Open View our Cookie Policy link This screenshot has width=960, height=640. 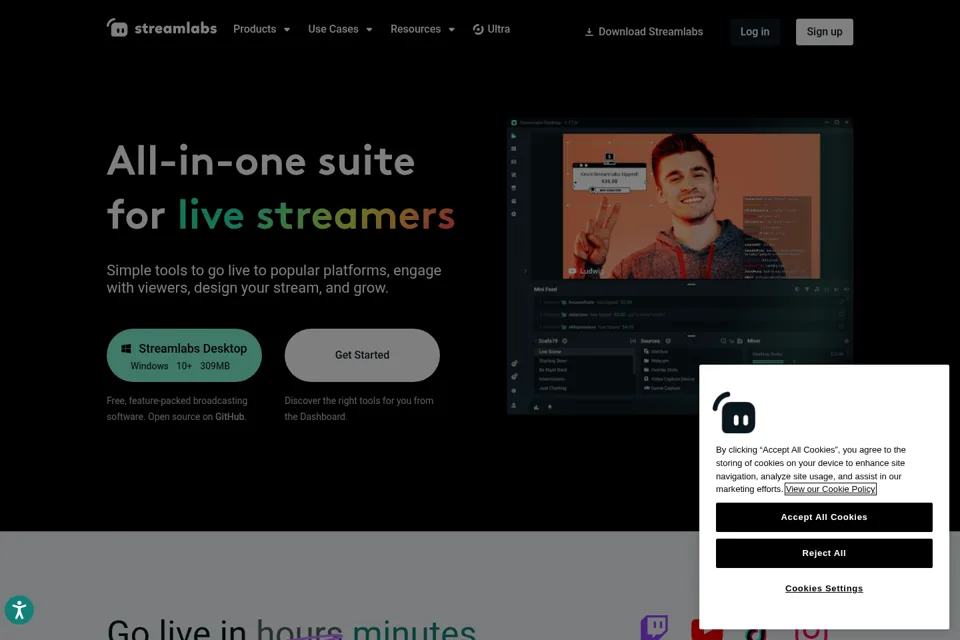click(x=830, y=489)
